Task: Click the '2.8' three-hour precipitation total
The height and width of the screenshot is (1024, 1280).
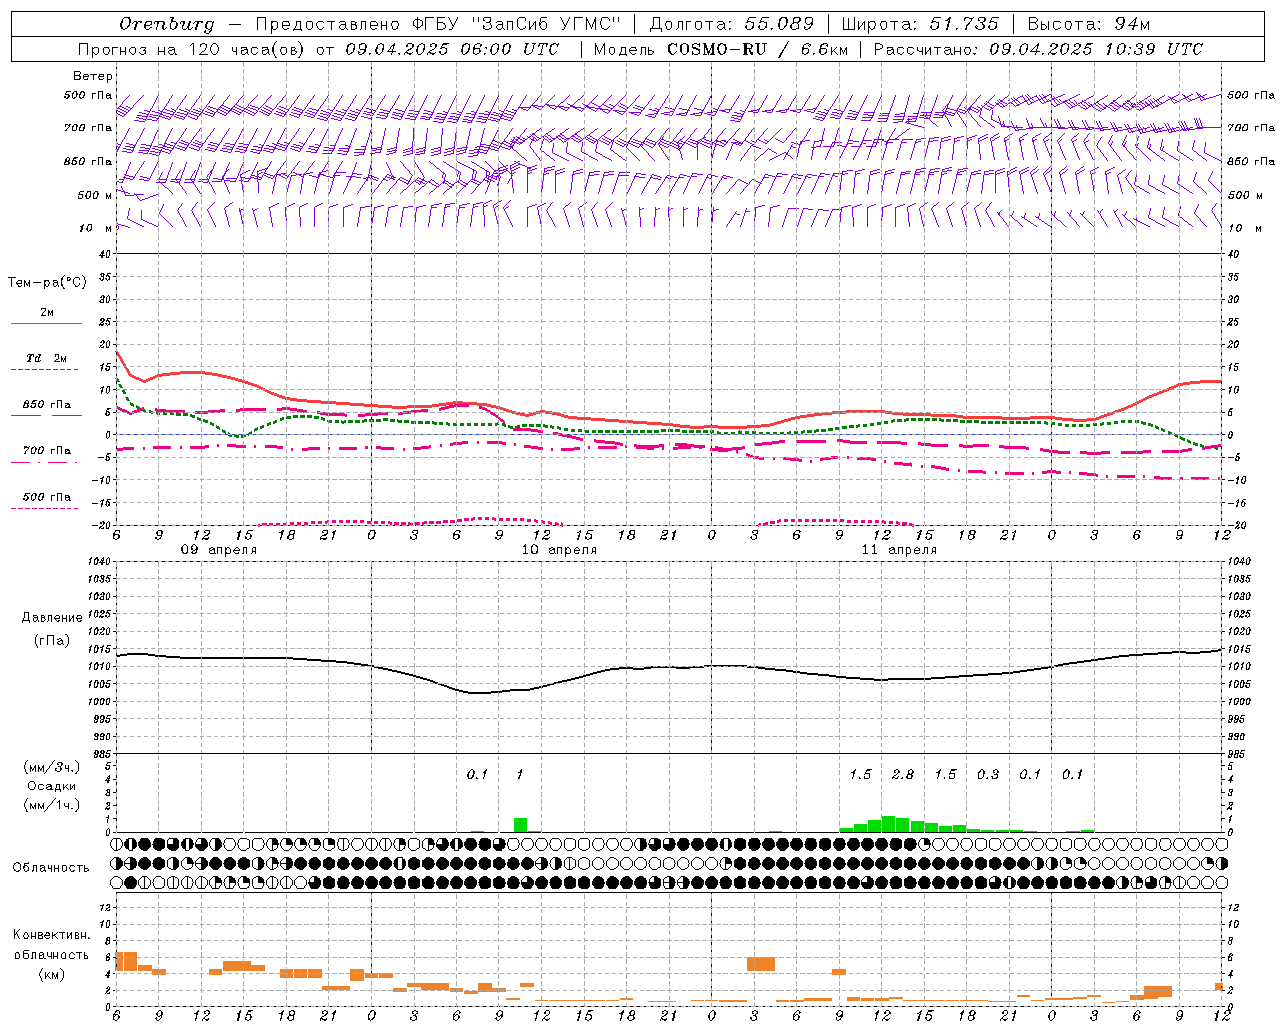Action: tap(903, 775)
